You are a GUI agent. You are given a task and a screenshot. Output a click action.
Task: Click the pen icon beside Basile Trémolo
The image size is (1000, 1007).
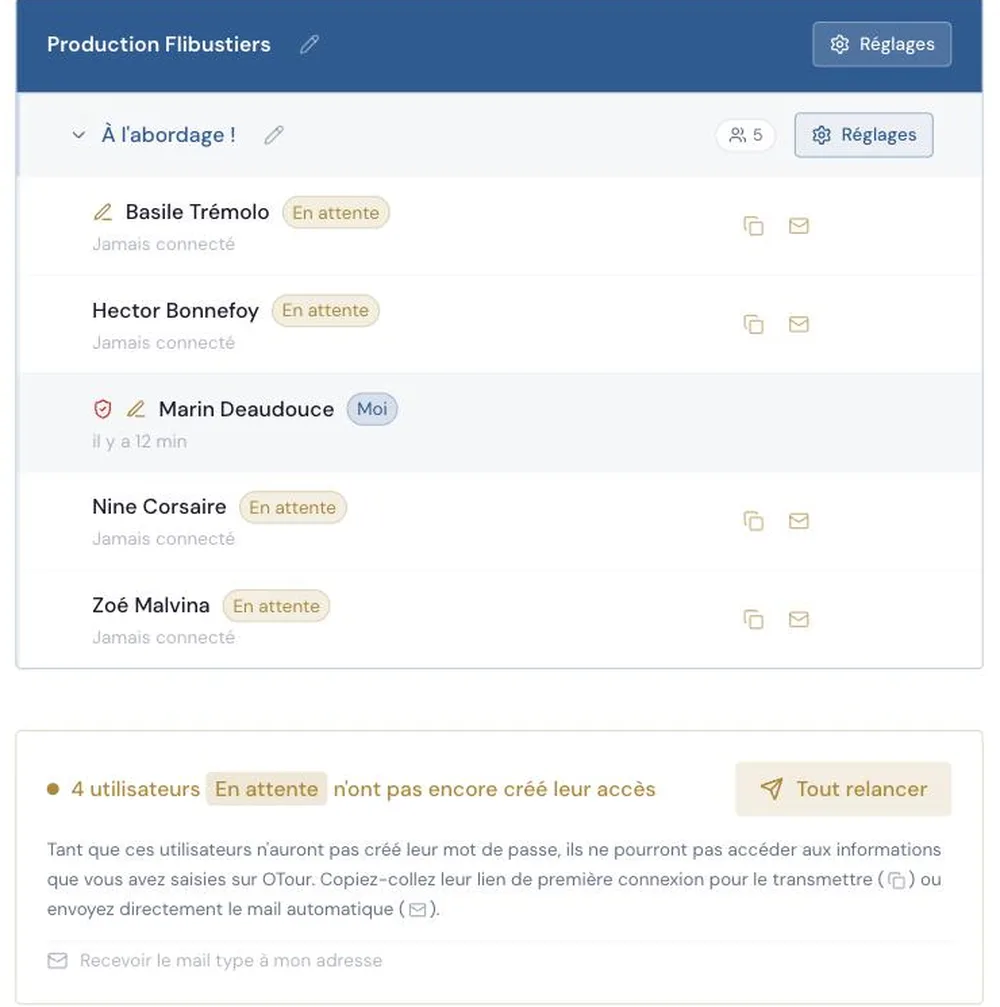click(103, 212)
